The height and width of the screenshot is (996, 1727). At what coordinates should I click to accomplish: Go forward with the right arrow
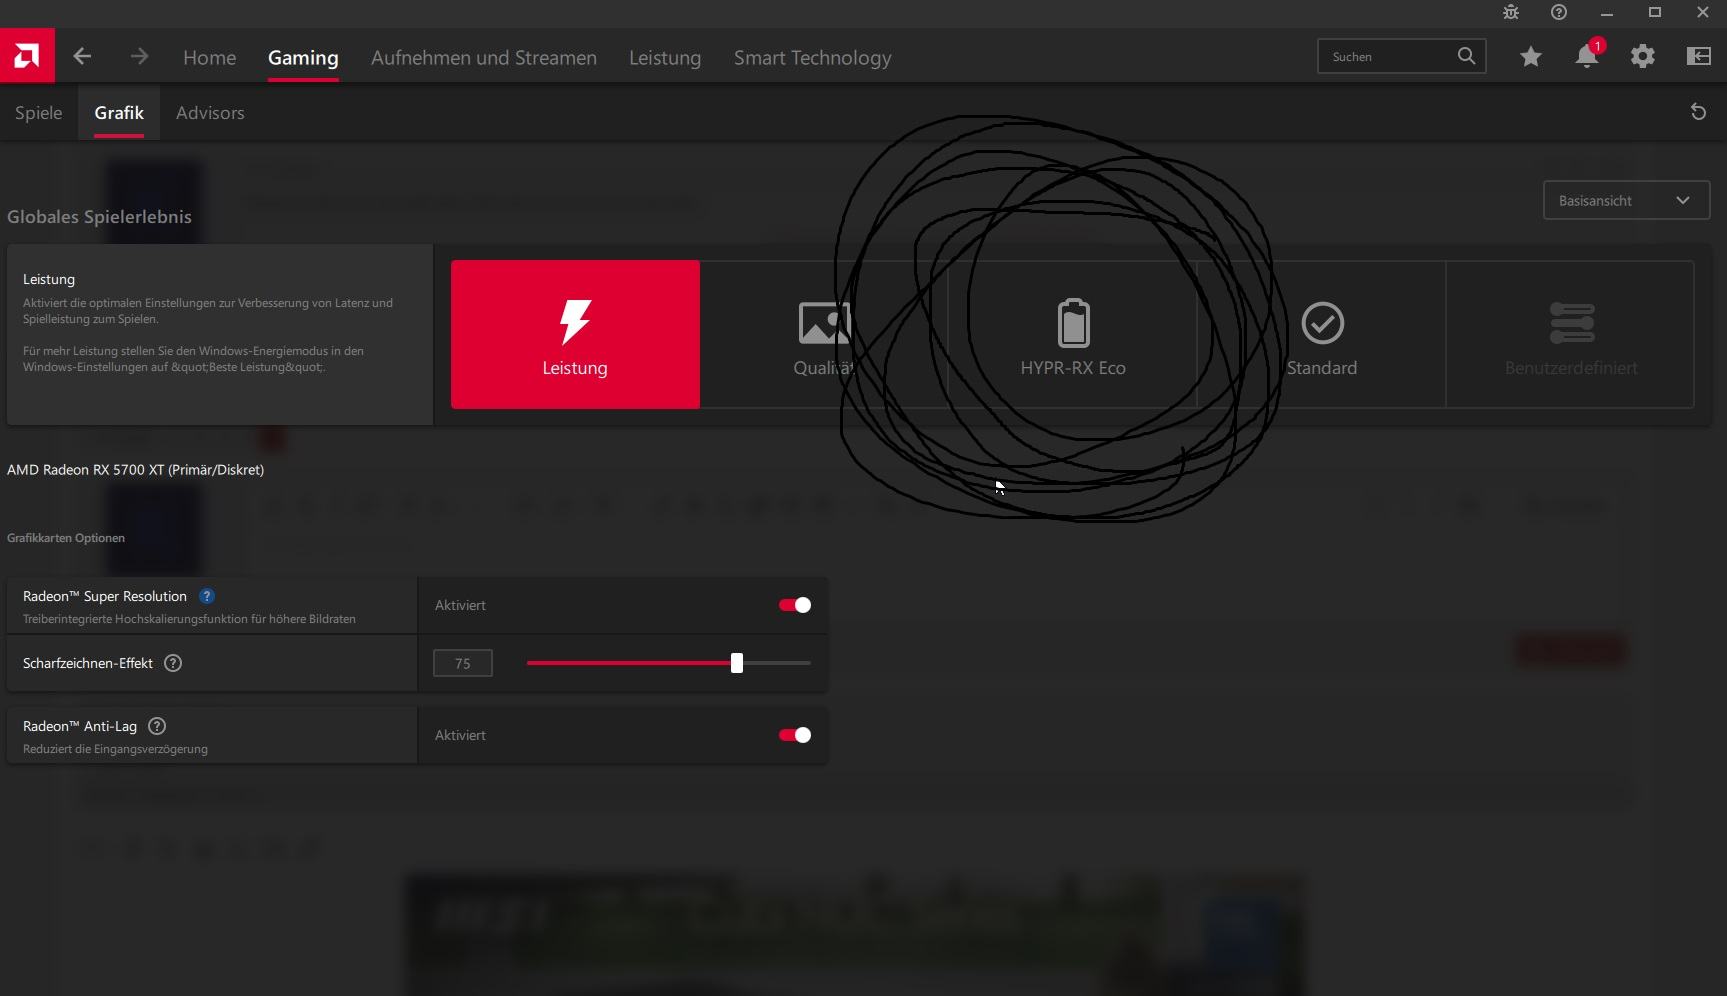point(139,57)
